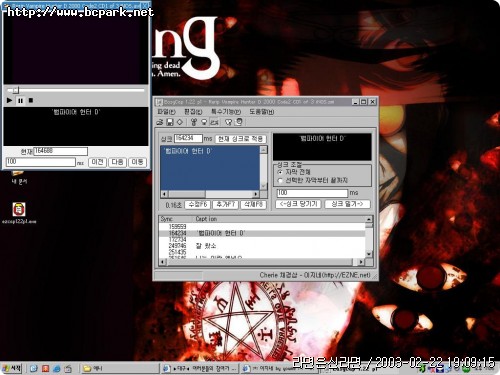Click caption editor's scroll-left arrow

[164, 194]
